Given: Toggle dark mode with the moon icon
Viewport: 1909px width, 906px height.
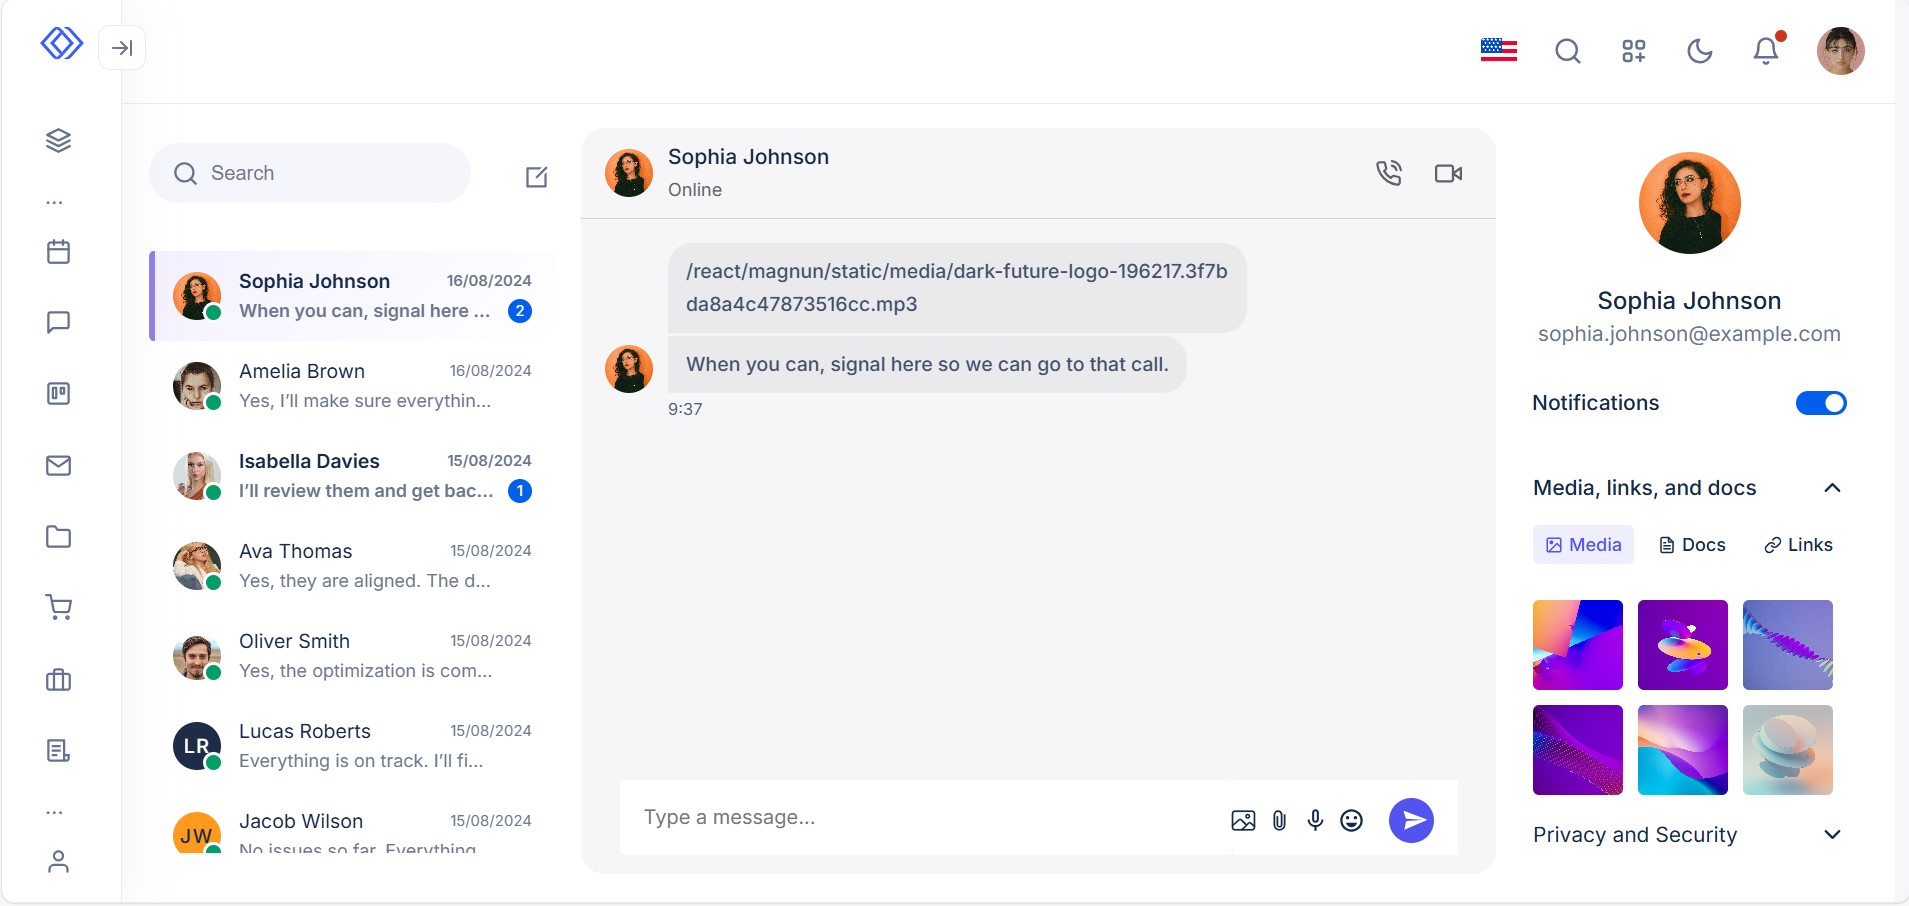Looking at the screenshot, I should [1700, 50].
